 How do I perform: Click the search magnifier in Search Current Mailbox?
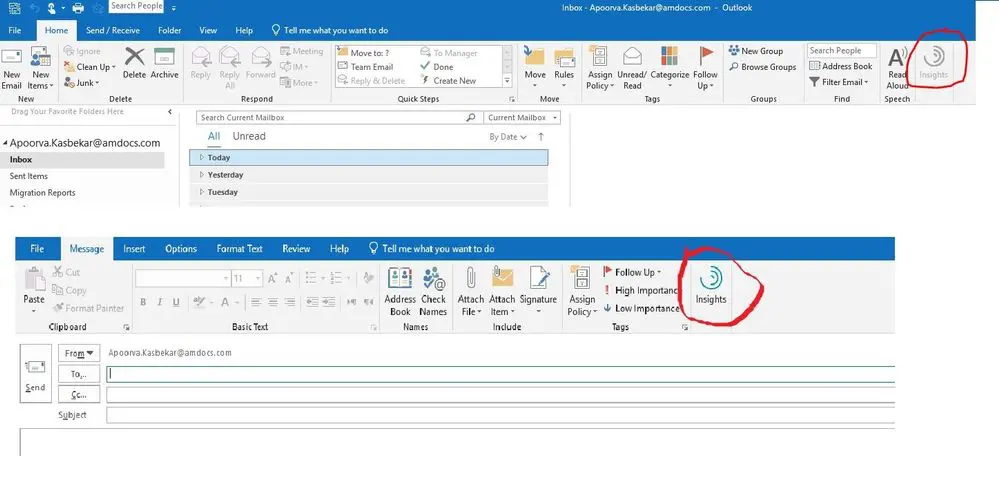tap(471, 118)
